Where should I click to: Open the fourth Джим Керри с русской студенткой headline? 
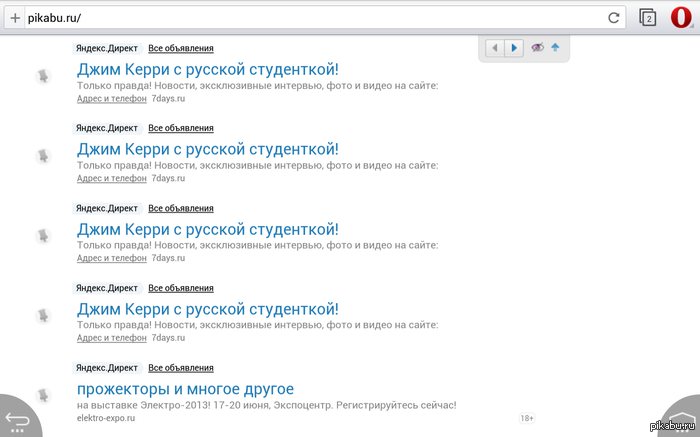pyautogui.click(x=208, y=309)
